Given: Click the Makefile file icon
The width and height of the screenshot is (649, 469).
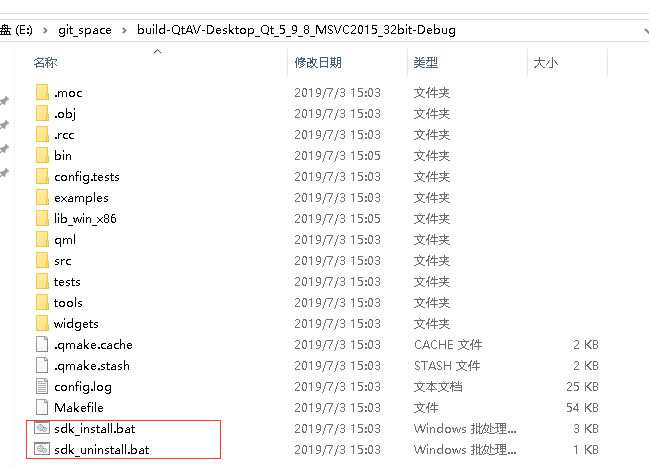Looking at the screenshot, I should point(42,408).
